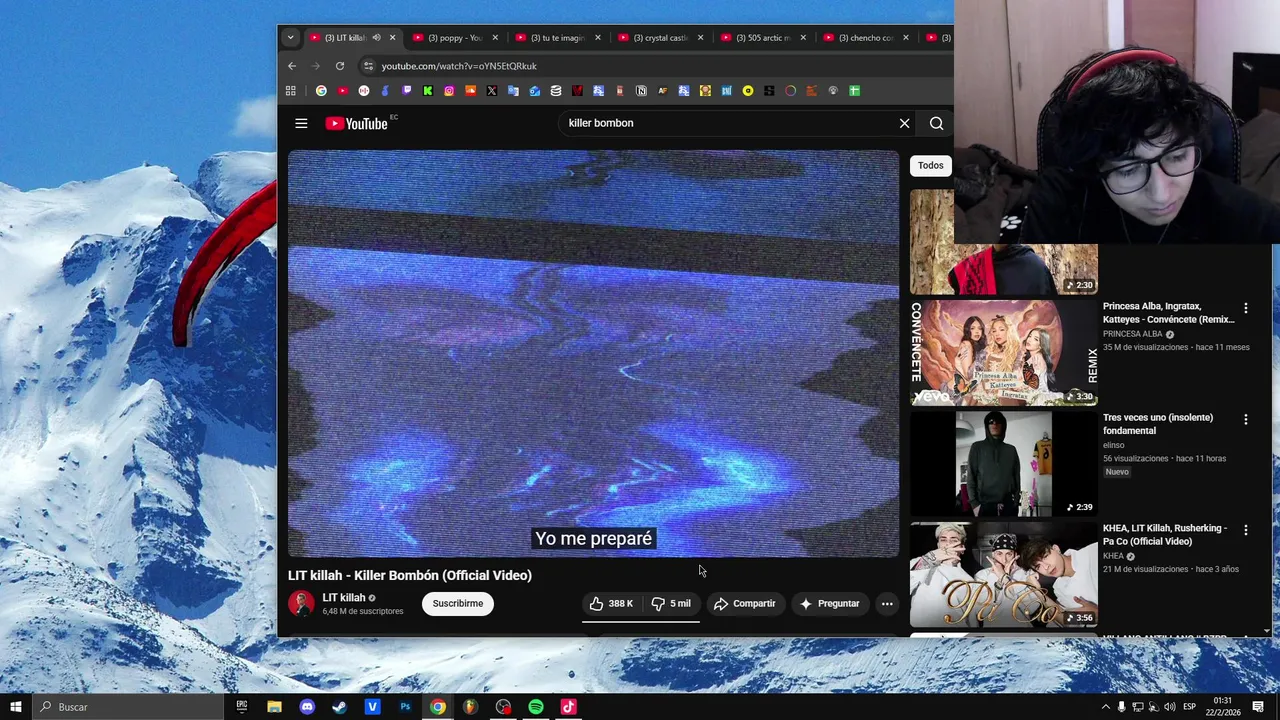Click the Preguntar button
Image resolution: width=1280 pixels, height=720 pixels.
[x=829, y=603]
